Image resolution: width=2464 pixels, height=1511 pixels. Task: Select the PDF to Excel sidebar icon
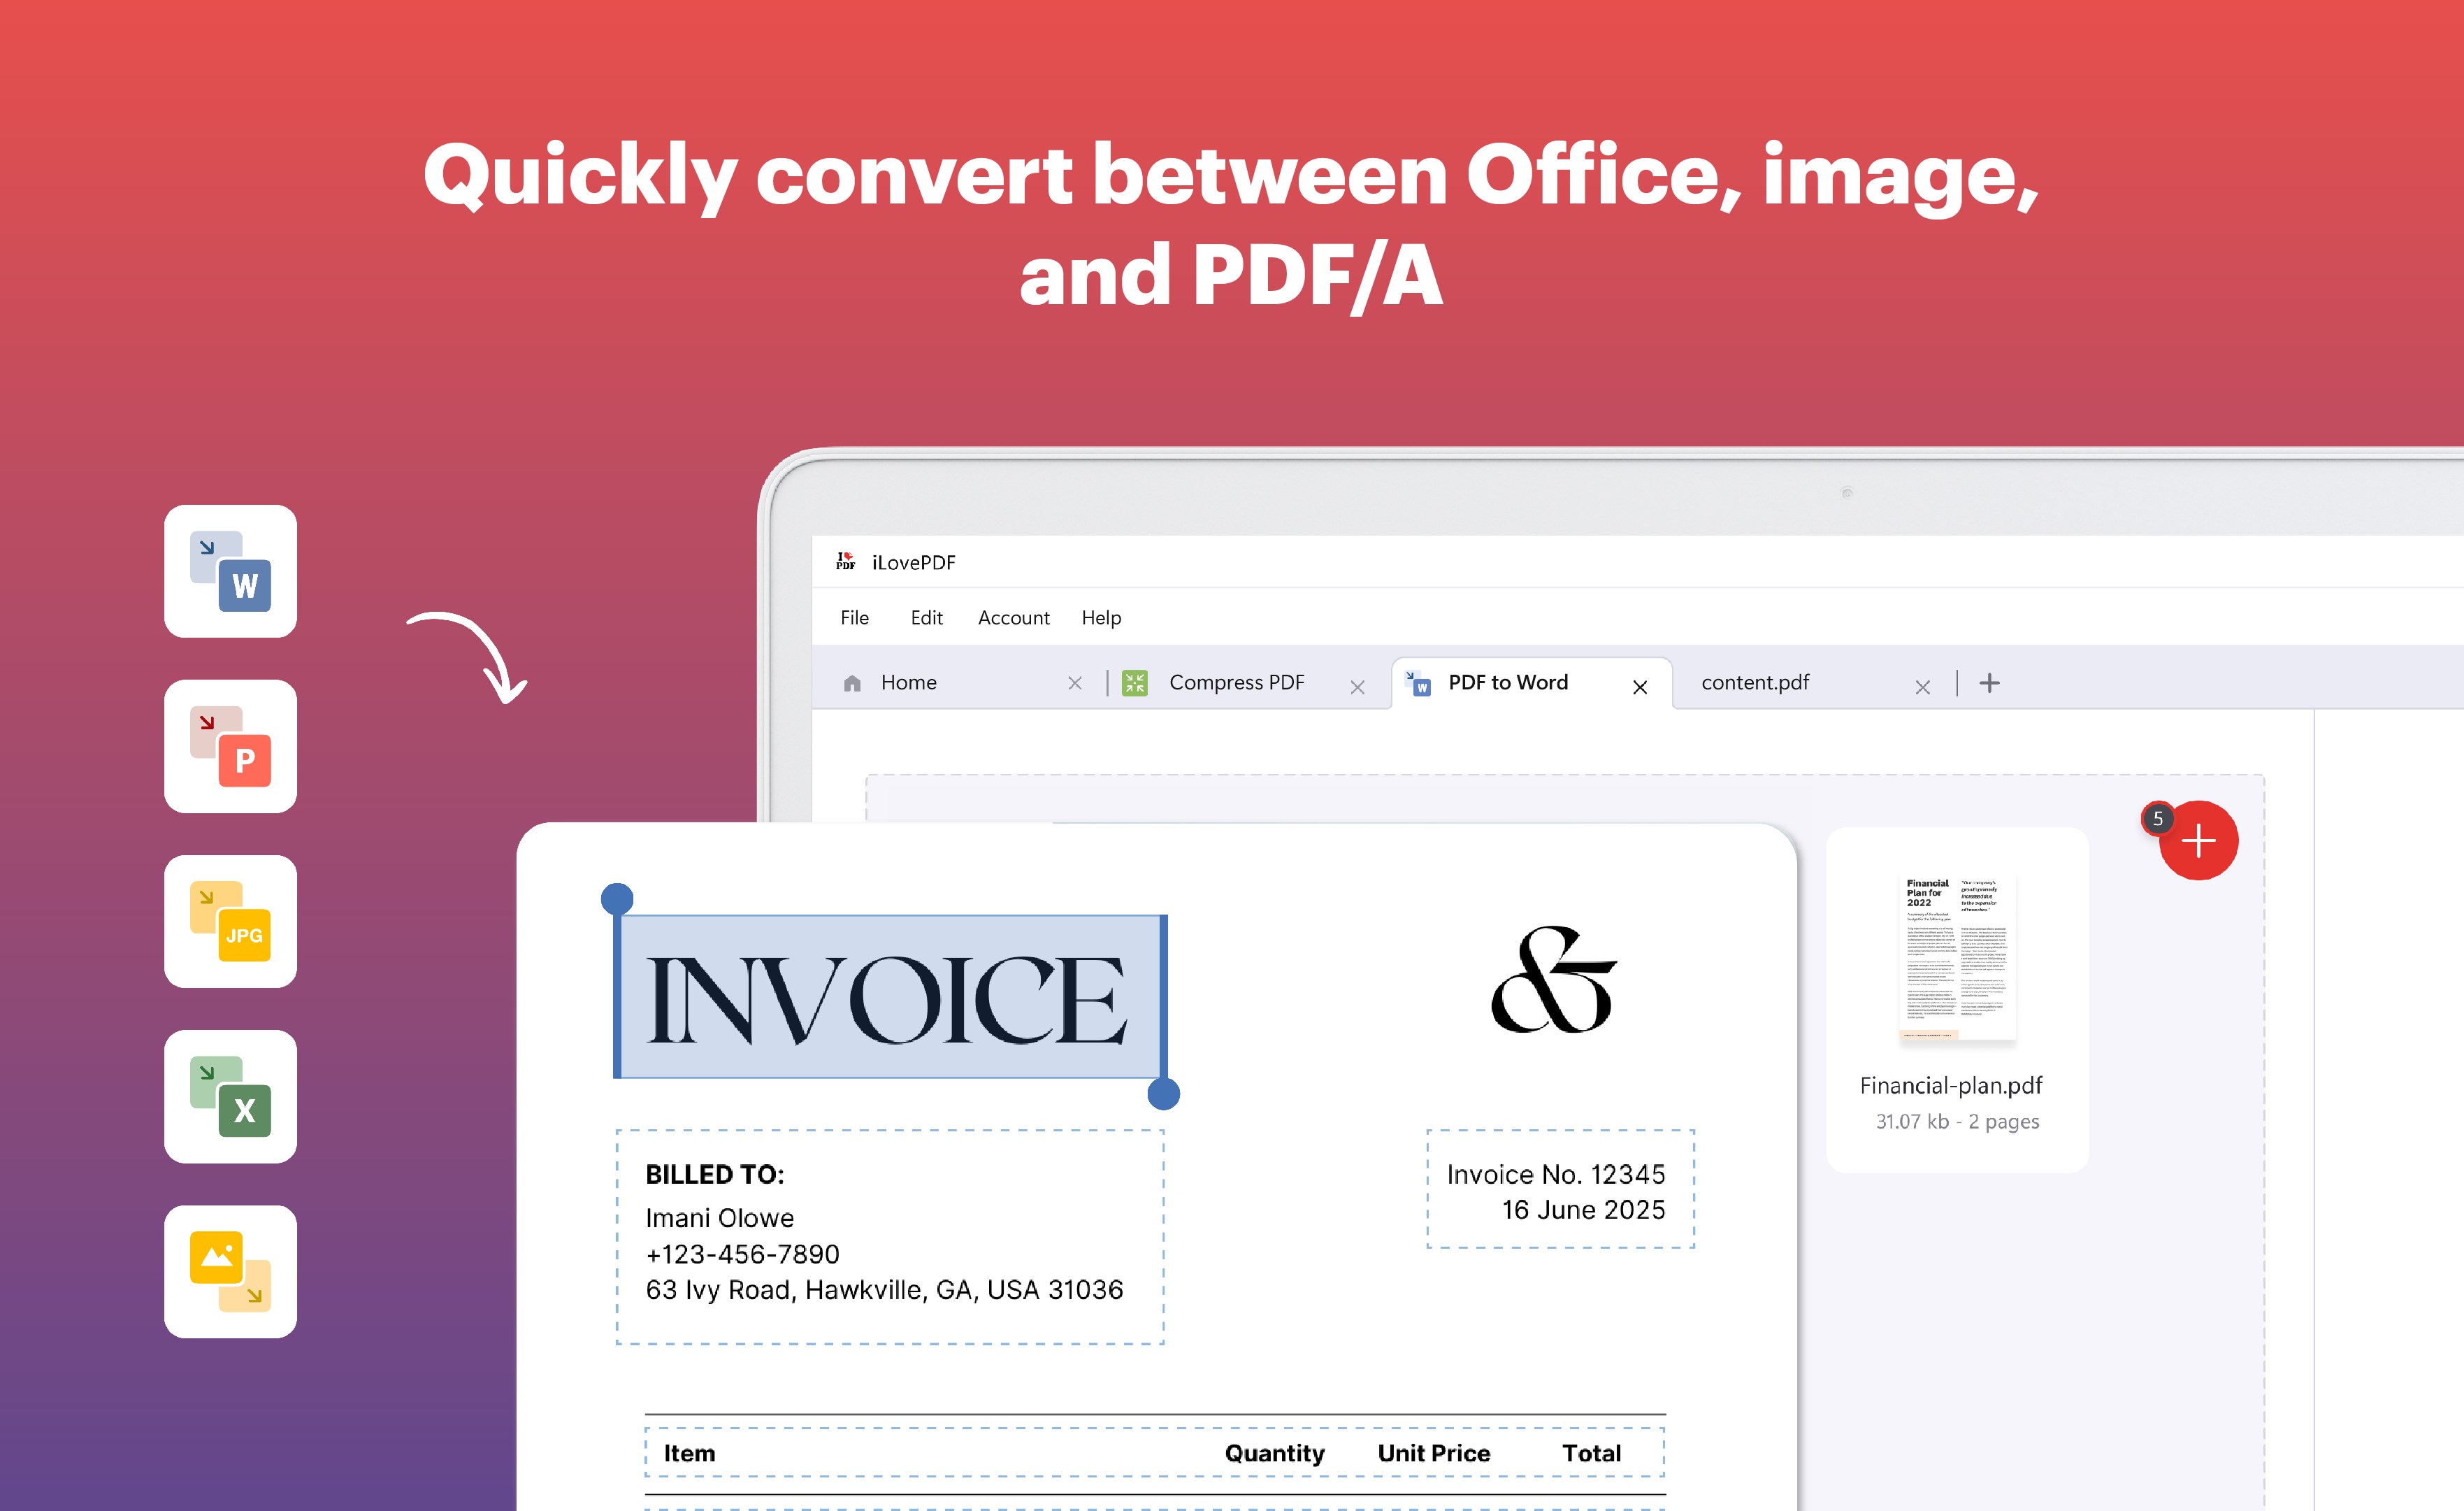tap(229, 1096)
